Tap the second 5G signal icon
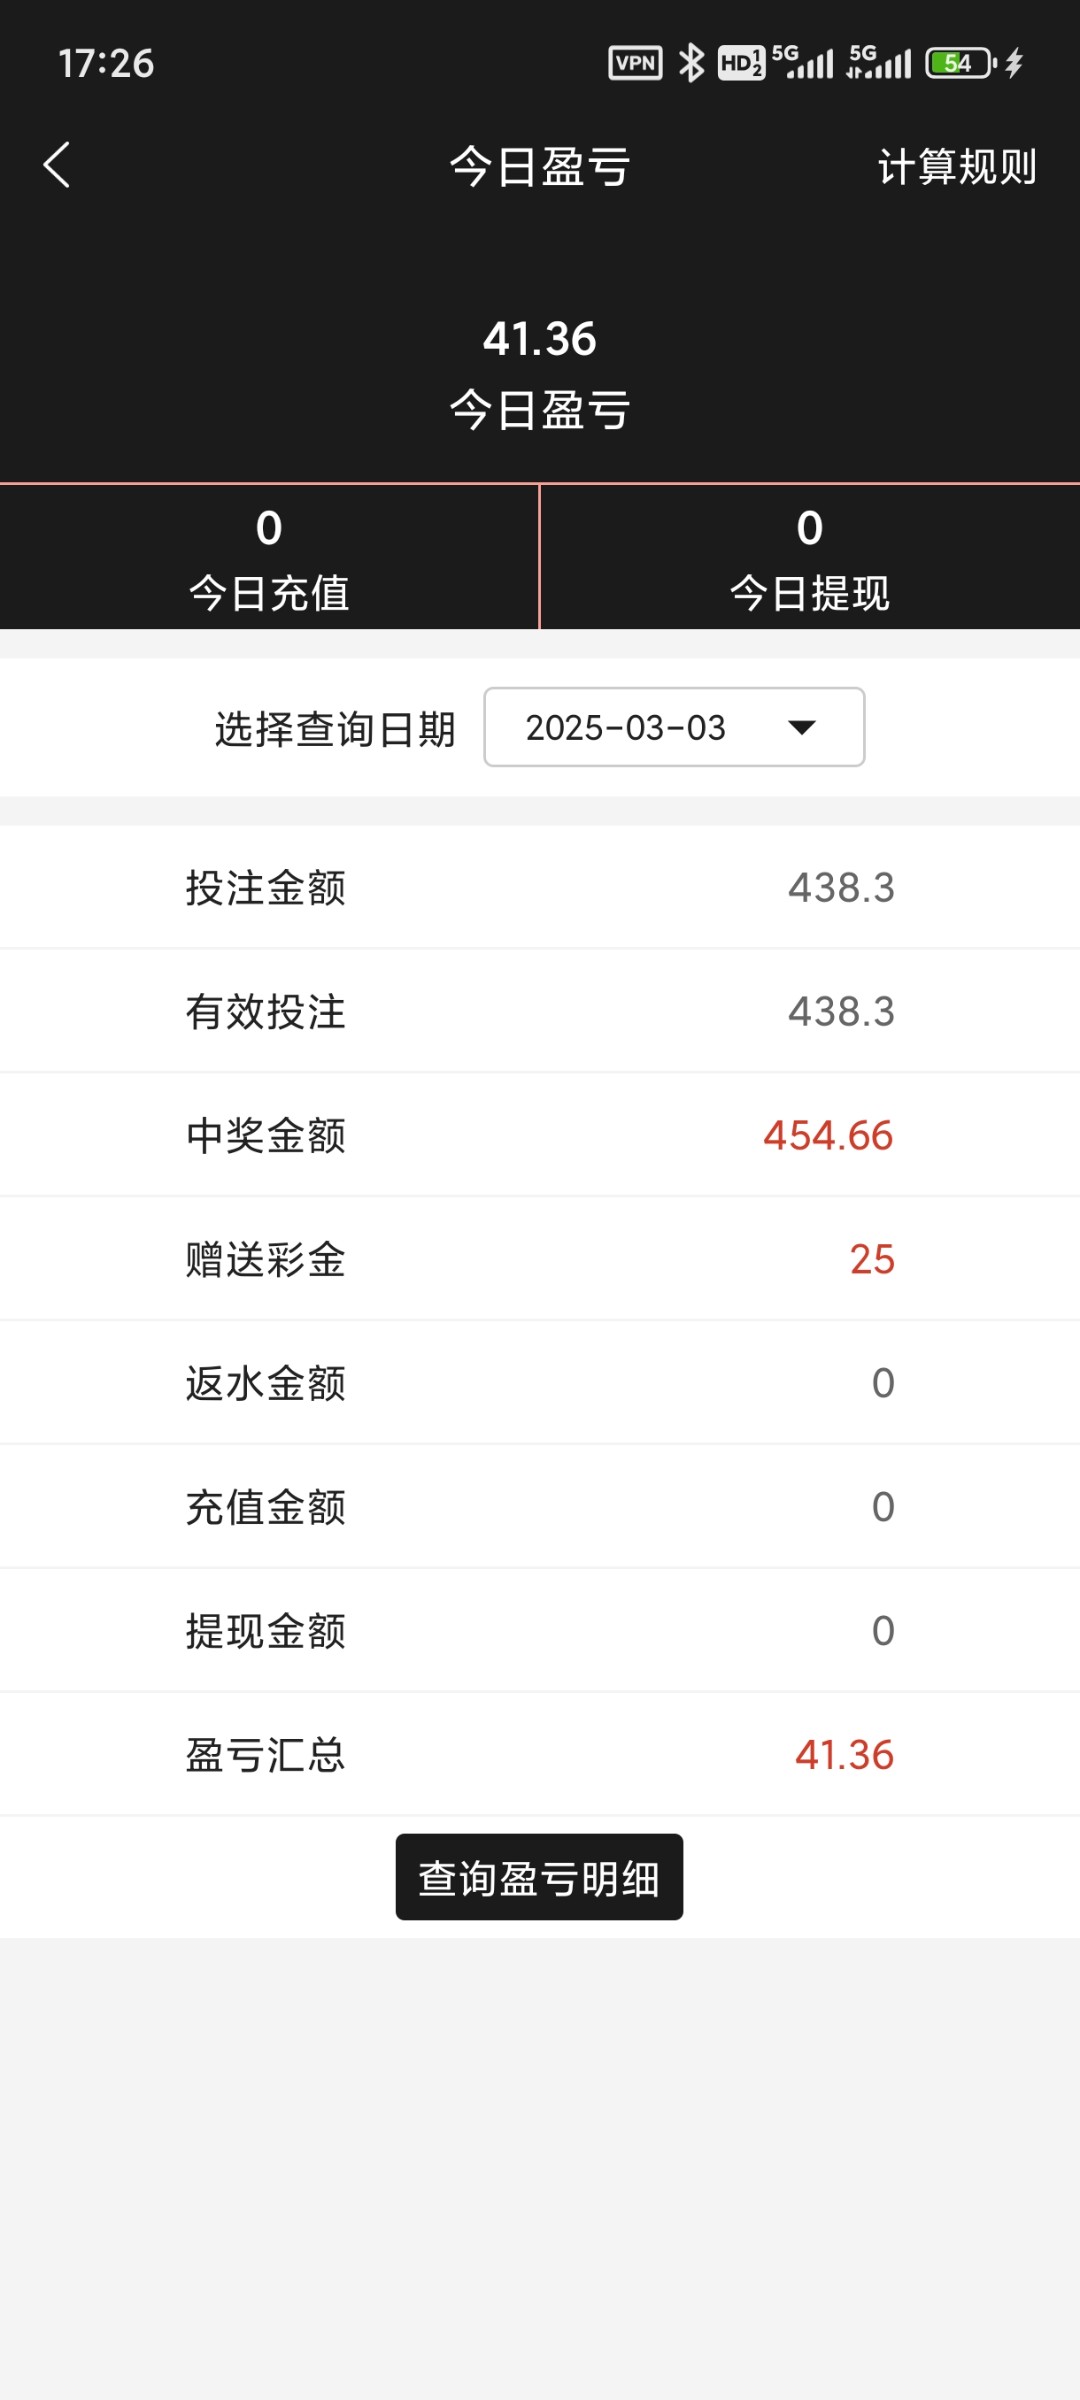1080x2400 pixels. click(x=879, y=62)
